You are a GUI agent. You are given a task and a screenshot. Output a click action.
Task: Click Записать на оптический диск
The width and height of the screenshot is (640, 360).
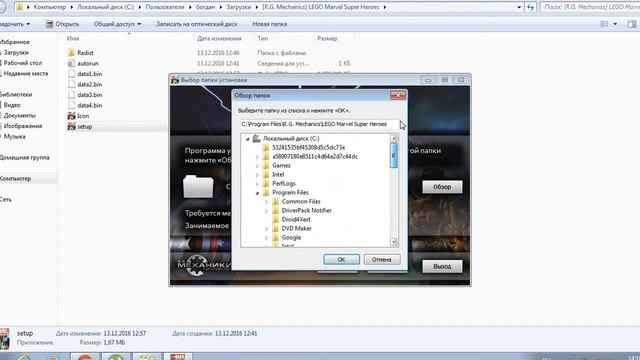(196, 24)
